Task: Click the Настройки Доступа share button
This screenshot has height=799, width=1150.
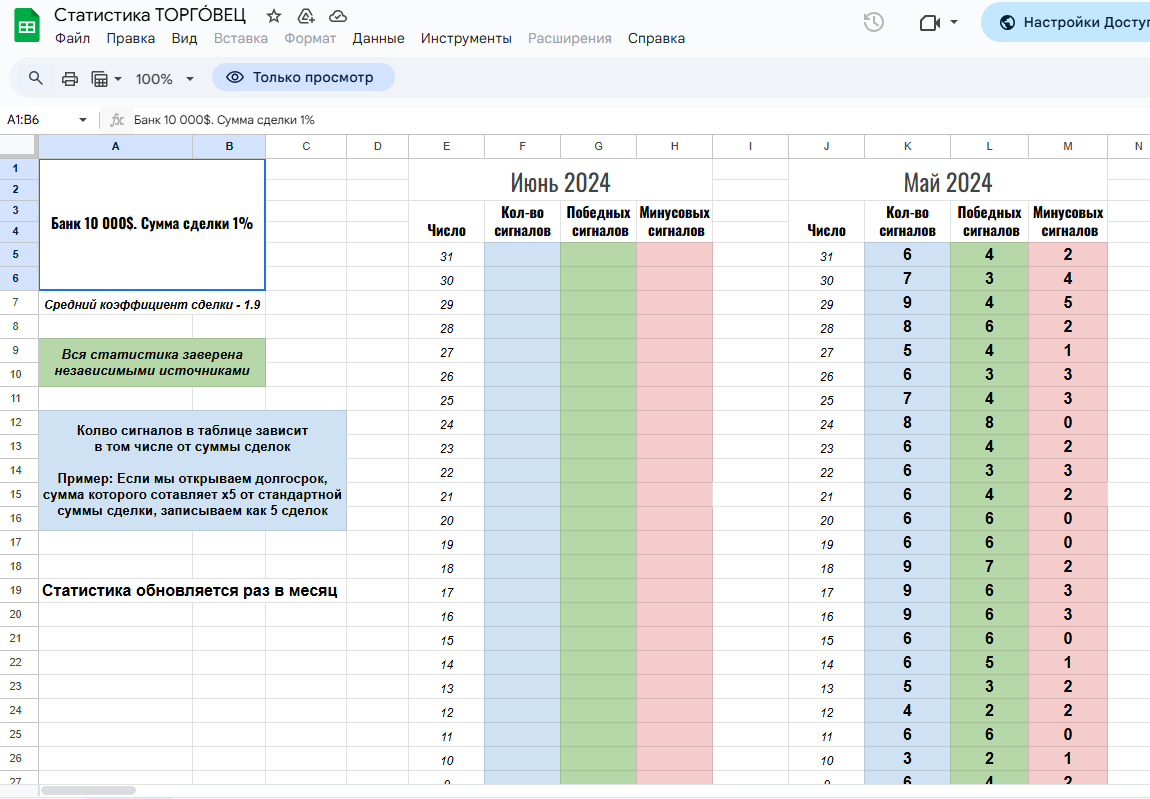Action: (1070, 22)
